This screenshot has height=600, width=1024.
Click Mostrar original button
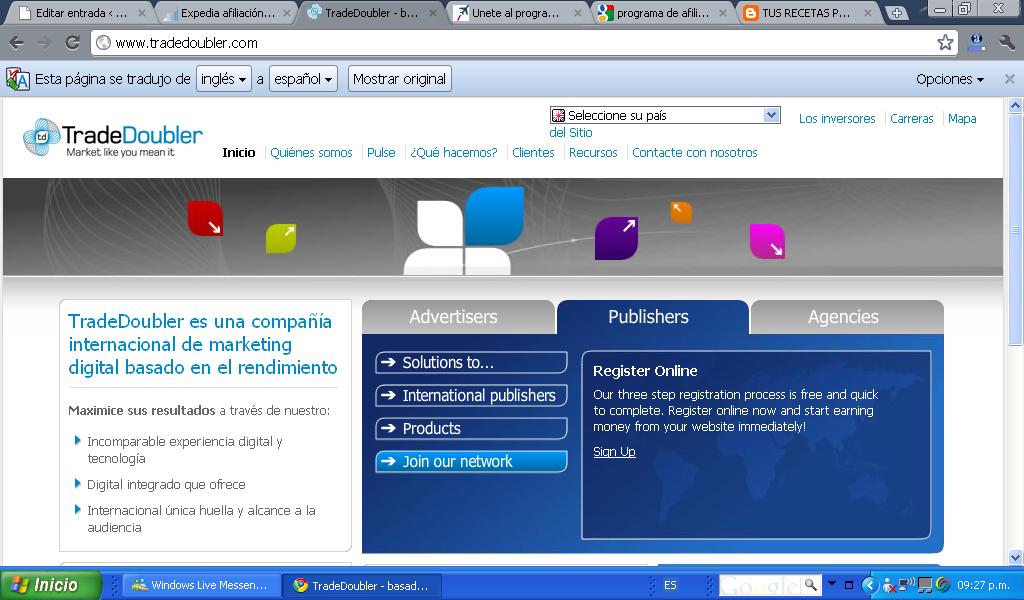[x=400, y=79]
